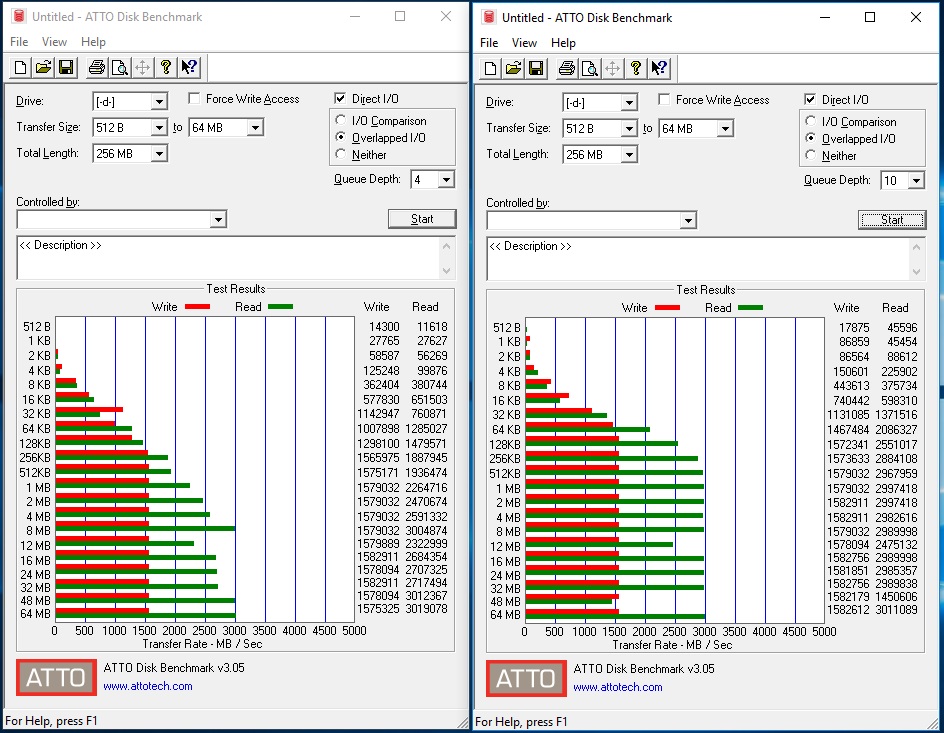Screen dimensions: 944x733
Task: Click the ATTO logo in left window
Action: (x=56, y=678)
